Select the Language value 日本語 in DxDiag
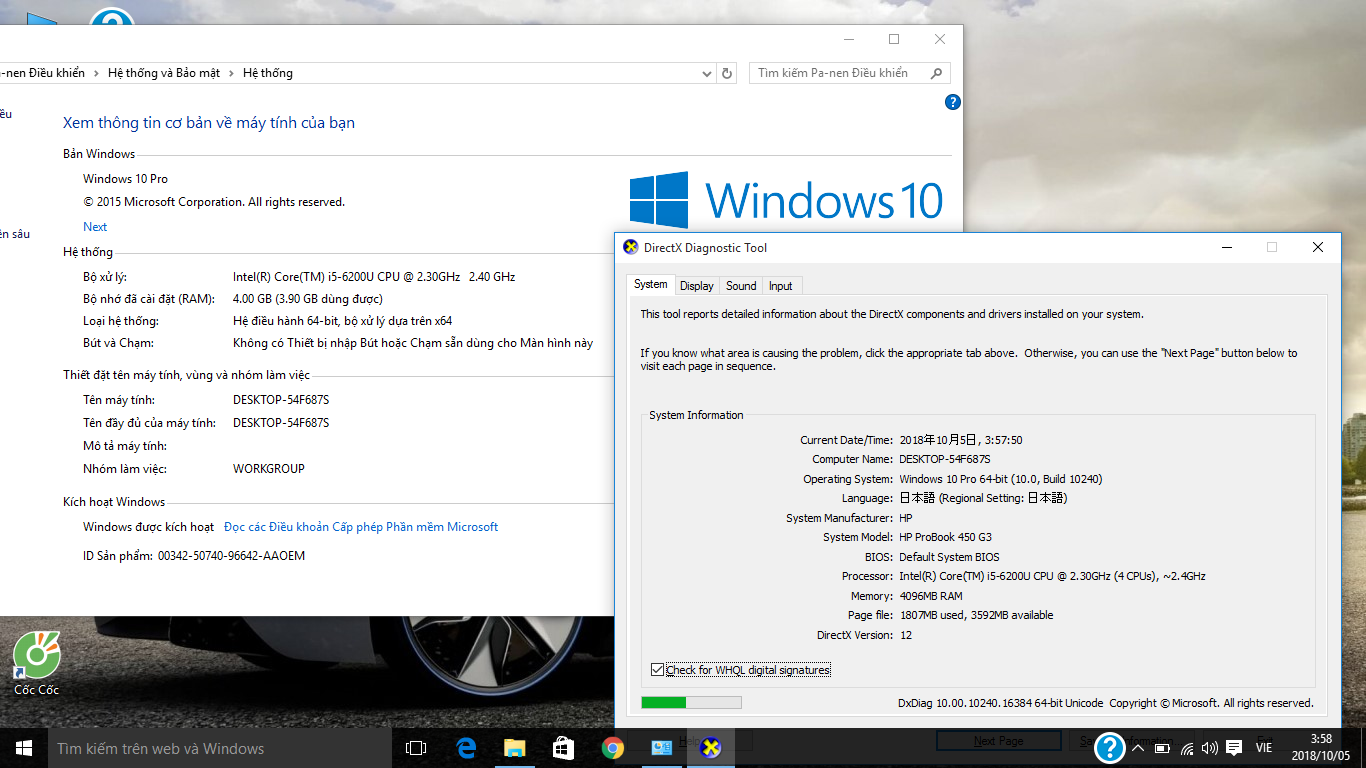1366x768 pixels. click(983, 498)
